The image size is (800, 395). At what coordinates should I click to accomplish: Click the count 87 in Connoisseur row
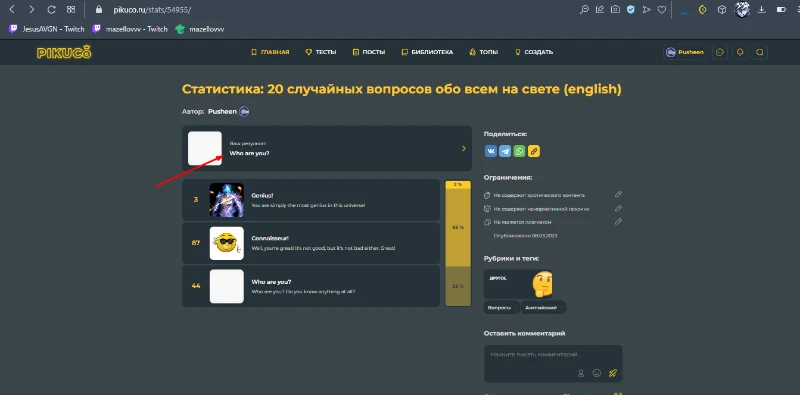196,243
